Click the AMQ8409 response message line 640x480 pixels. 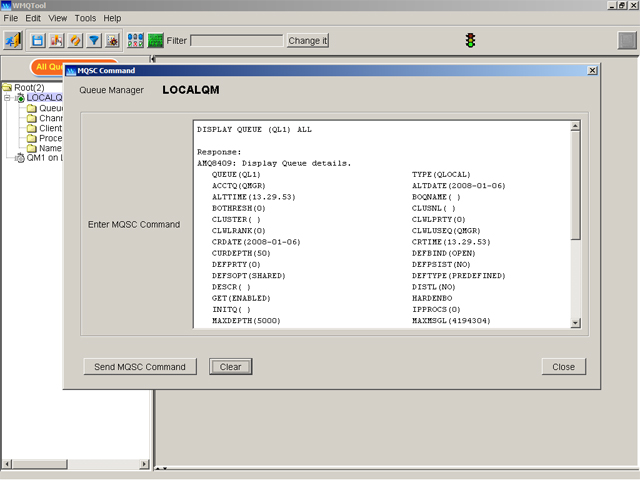(274, 163)
